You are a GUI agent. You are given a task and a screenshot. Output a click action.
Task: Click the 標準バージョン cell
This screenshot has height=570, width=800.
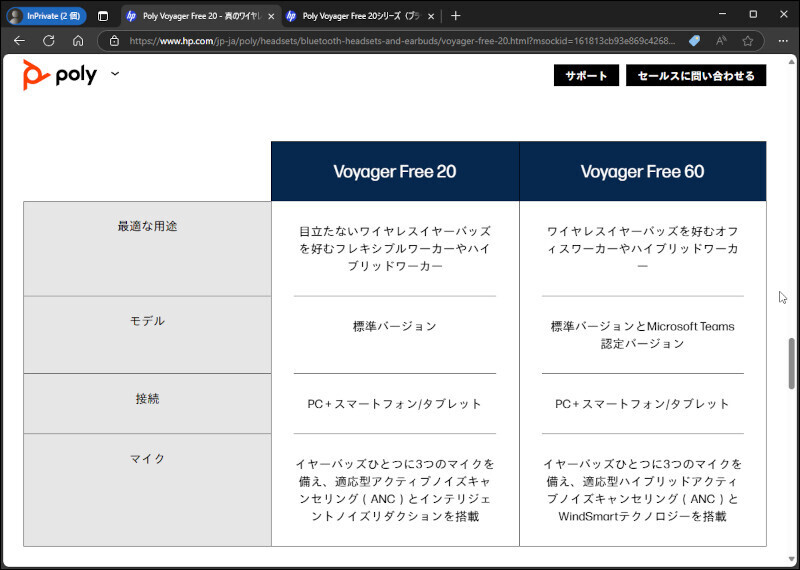pyautogui.click(x=395, y=326)
